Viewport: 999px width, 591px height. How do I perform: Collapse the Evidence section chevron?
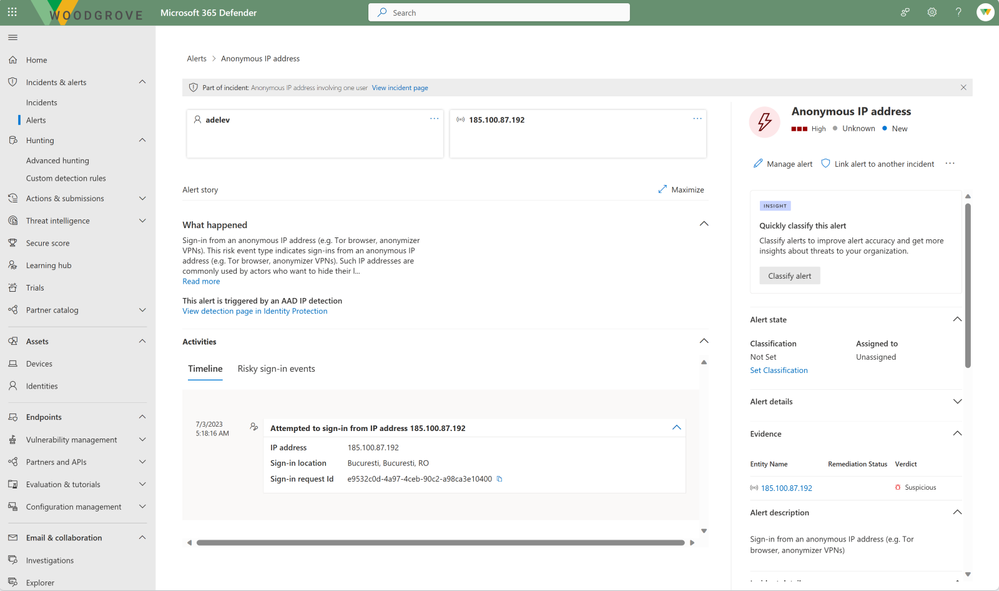(x=957, y=434)
